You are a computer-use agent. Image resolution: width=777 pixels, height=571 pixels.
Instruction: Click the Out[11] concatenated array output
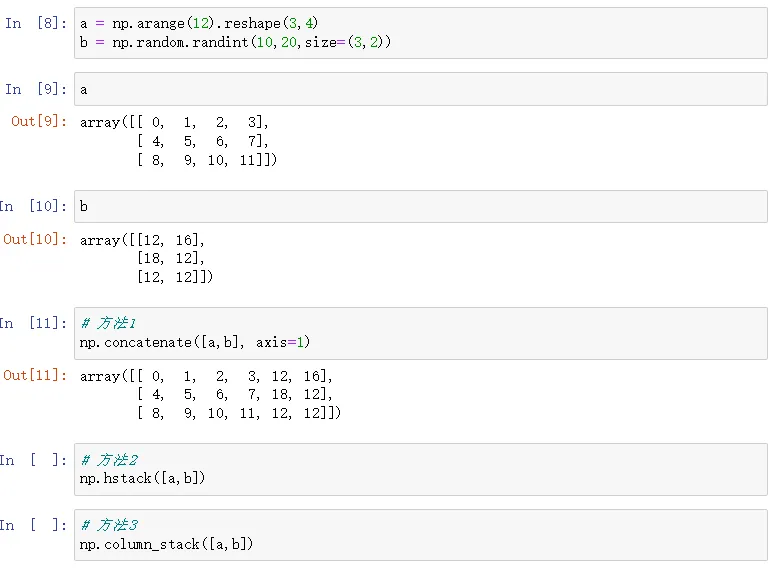[210, 394]
